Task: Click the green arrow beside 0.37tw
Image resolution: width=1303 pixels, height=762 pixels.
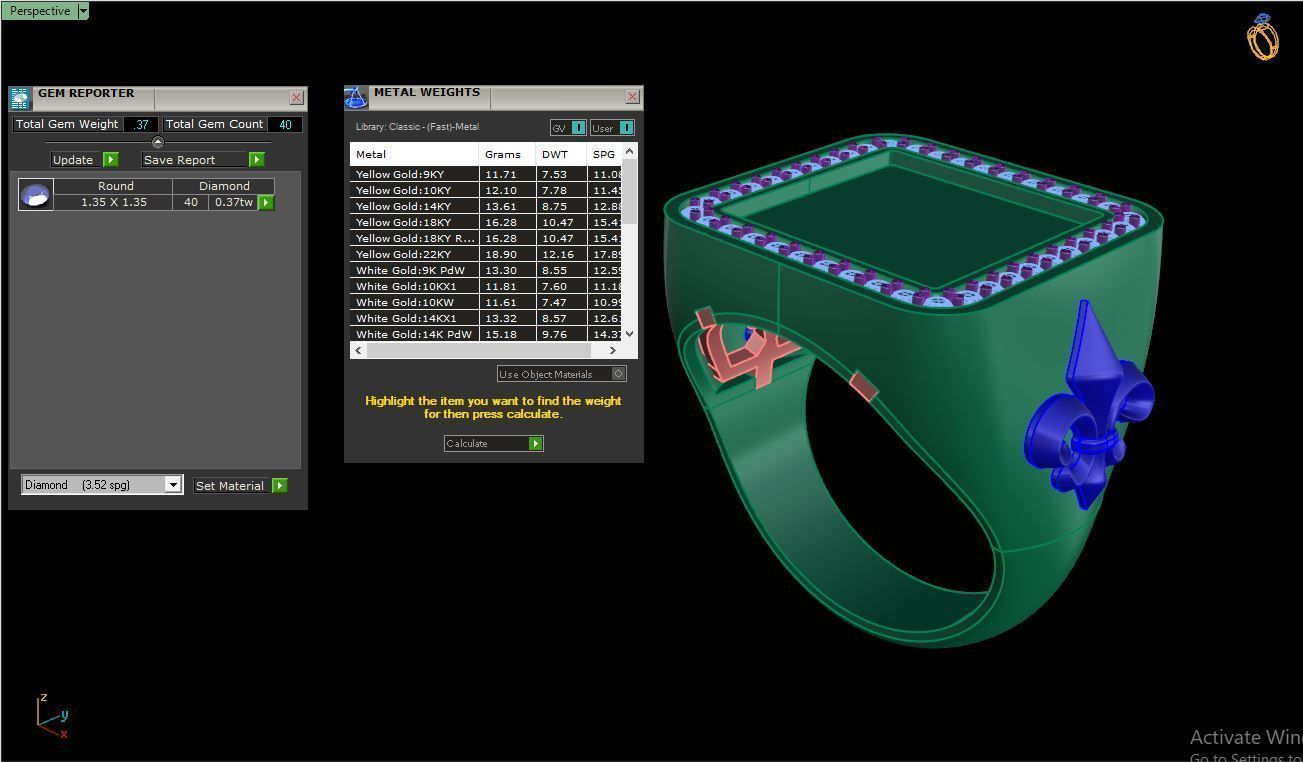Action: [x=266, y=202]
